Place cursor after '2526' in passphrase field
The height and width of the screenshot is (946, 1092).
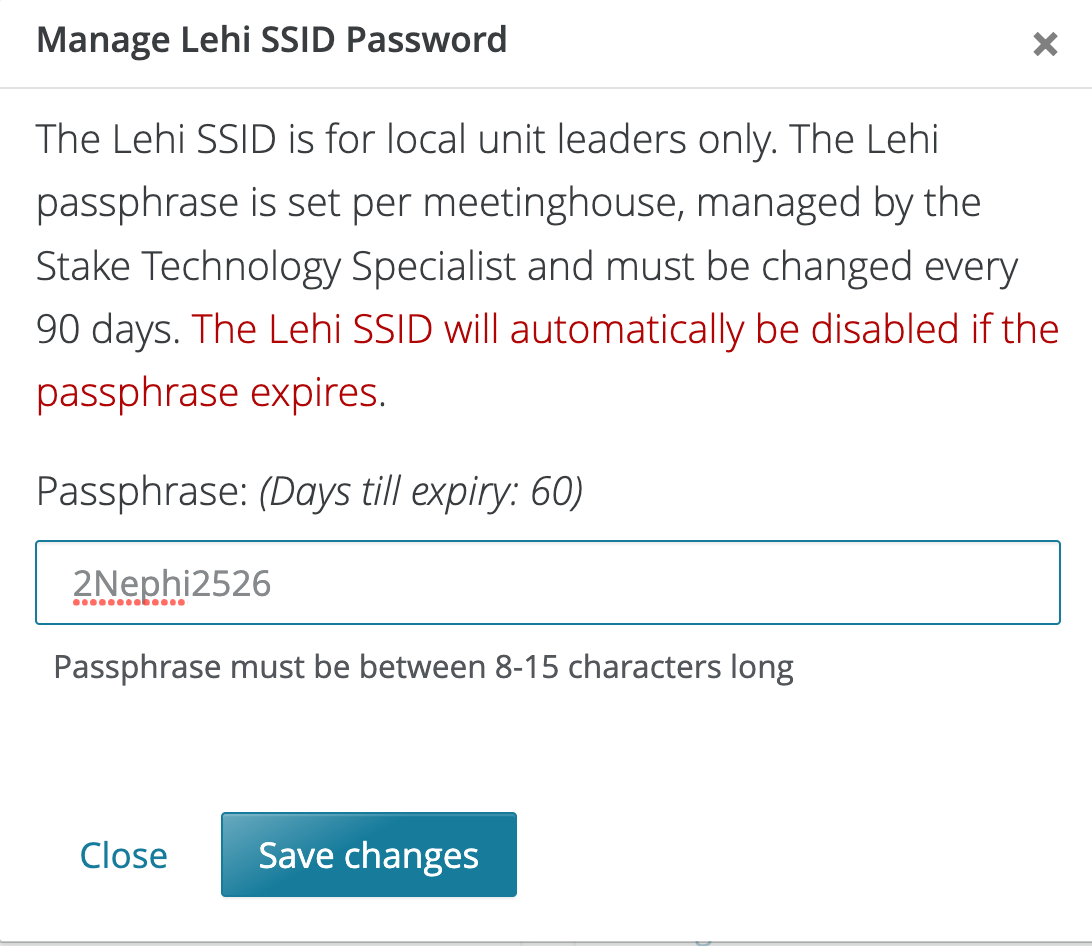pyautogui.click(x=272, y=583)
